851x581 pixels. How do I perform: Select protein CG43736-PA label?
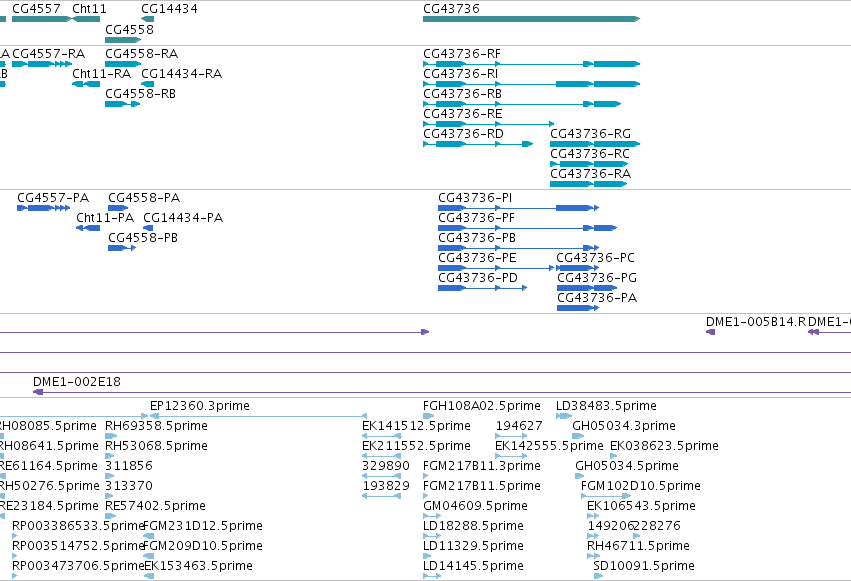(x=597, y=298)
